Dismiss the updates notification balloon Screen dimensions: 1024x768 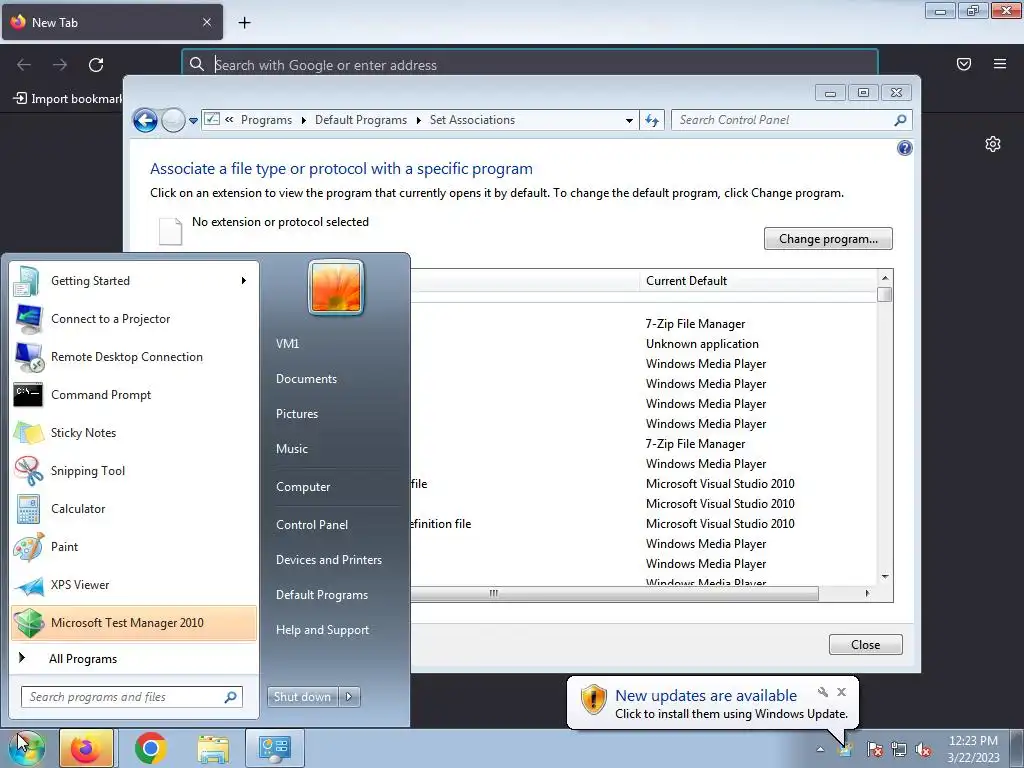842,692
